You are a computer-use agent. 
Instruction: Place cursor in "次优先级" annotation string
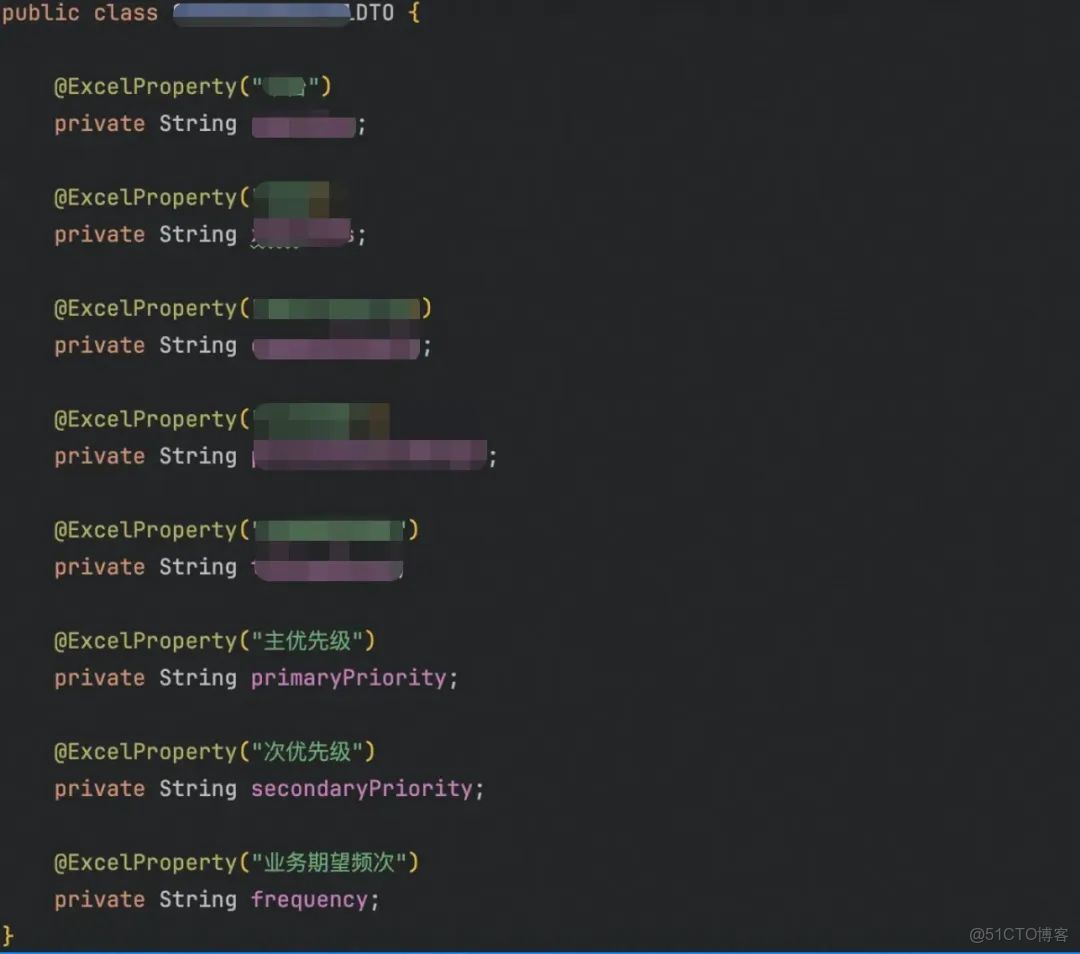click(307, 752)
